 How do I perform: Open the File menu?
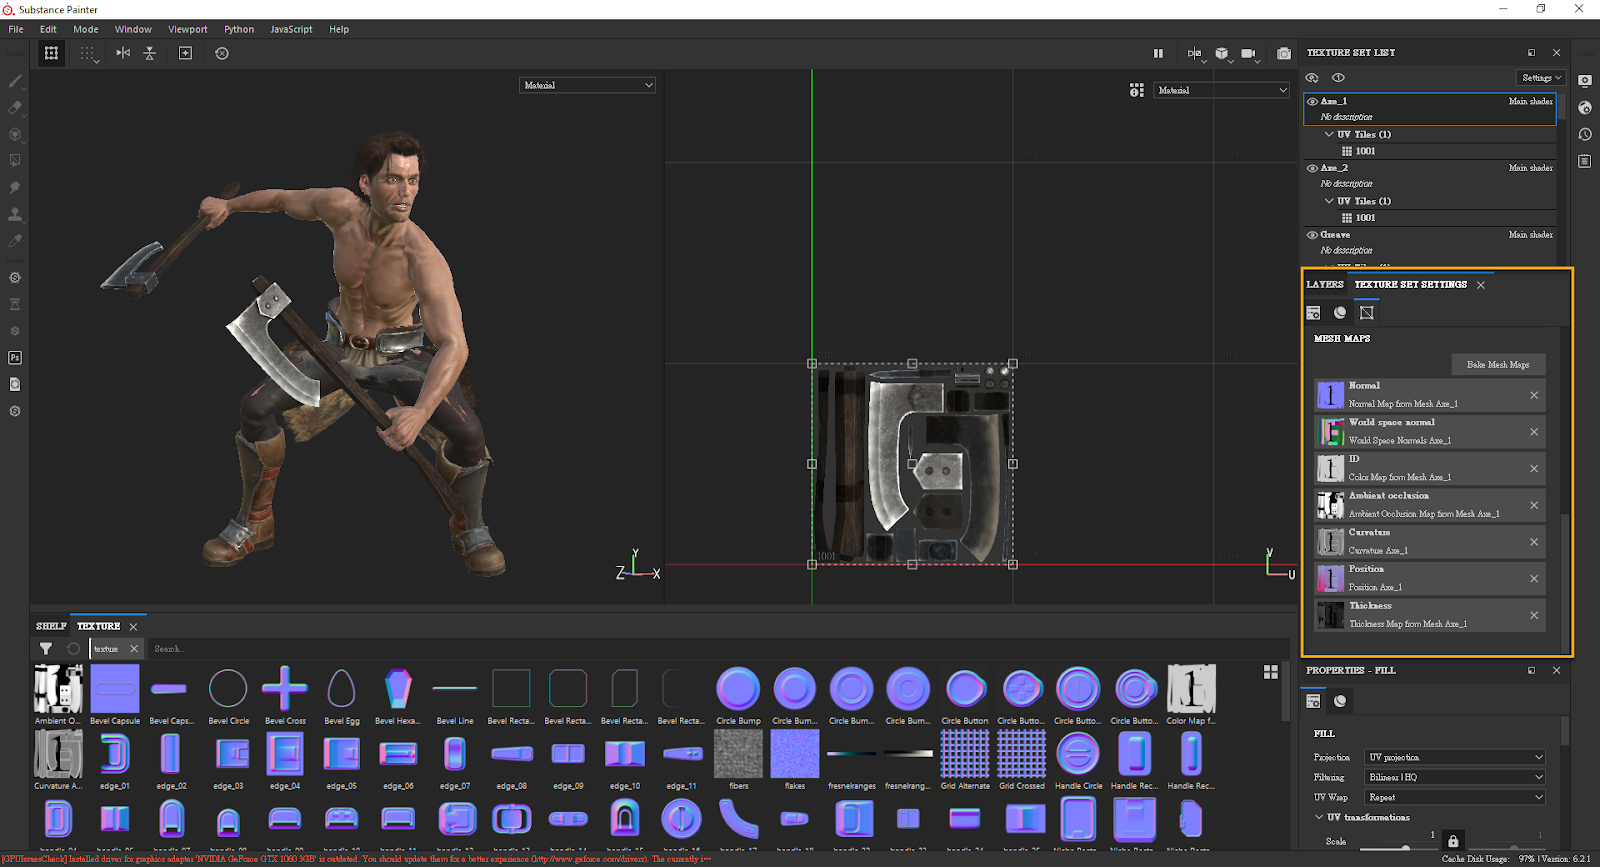coord(16,29)
